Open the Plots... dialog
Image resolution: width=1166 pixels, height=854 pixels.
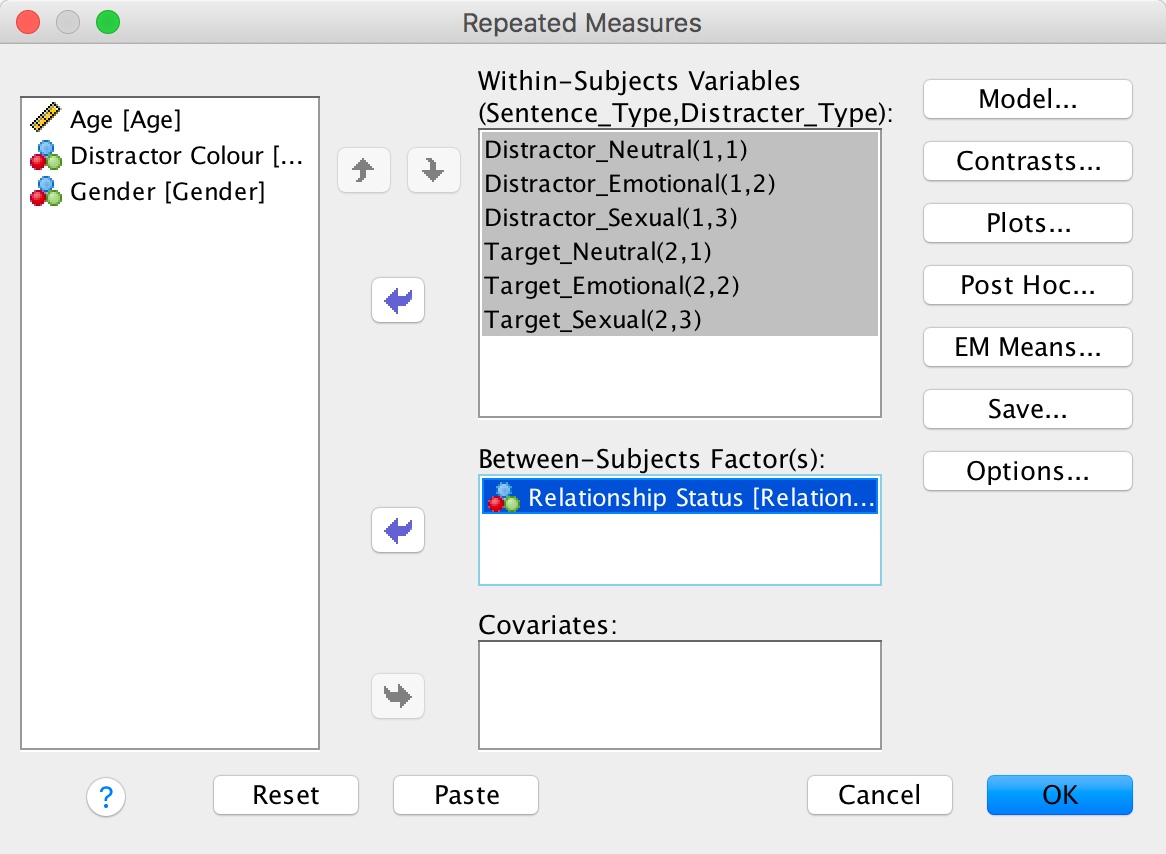[1027, 223]
